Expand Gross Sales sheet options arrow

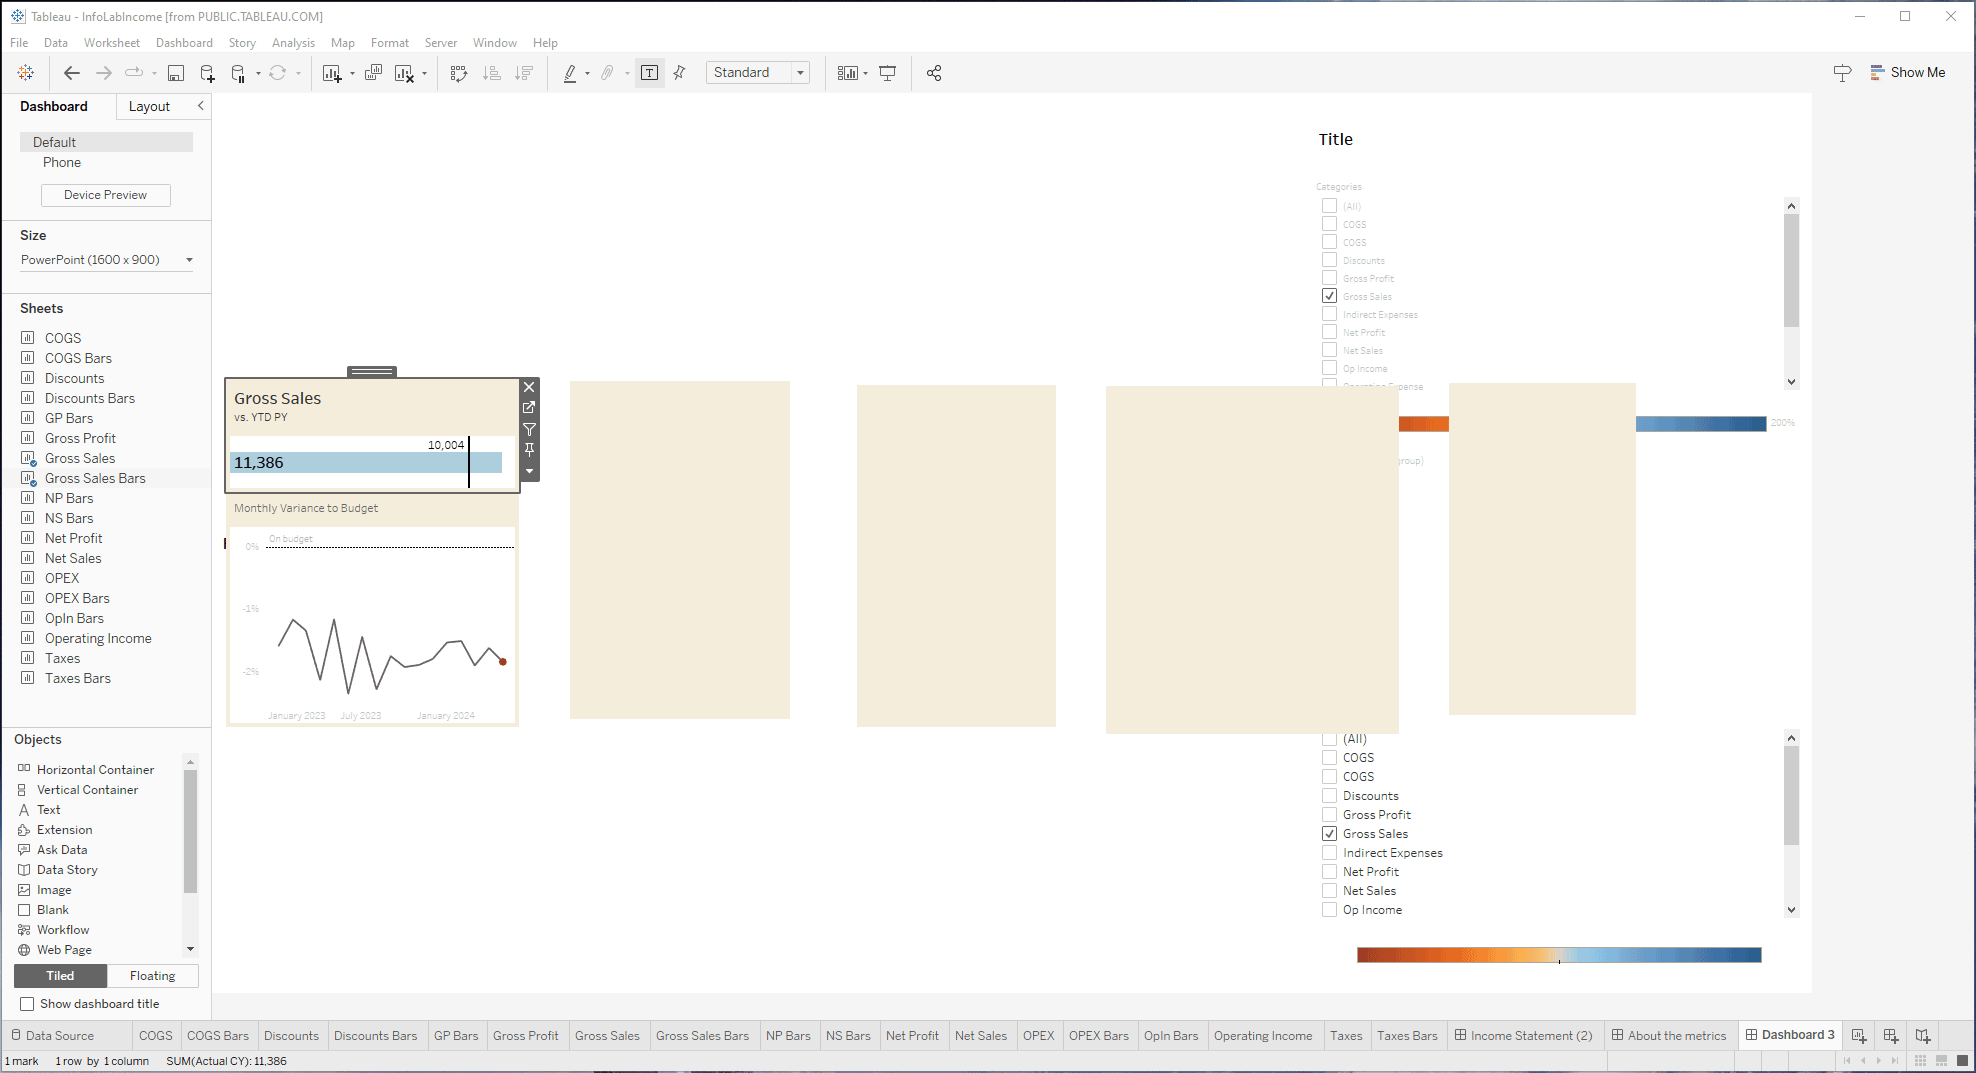click(x=530, y=471)
